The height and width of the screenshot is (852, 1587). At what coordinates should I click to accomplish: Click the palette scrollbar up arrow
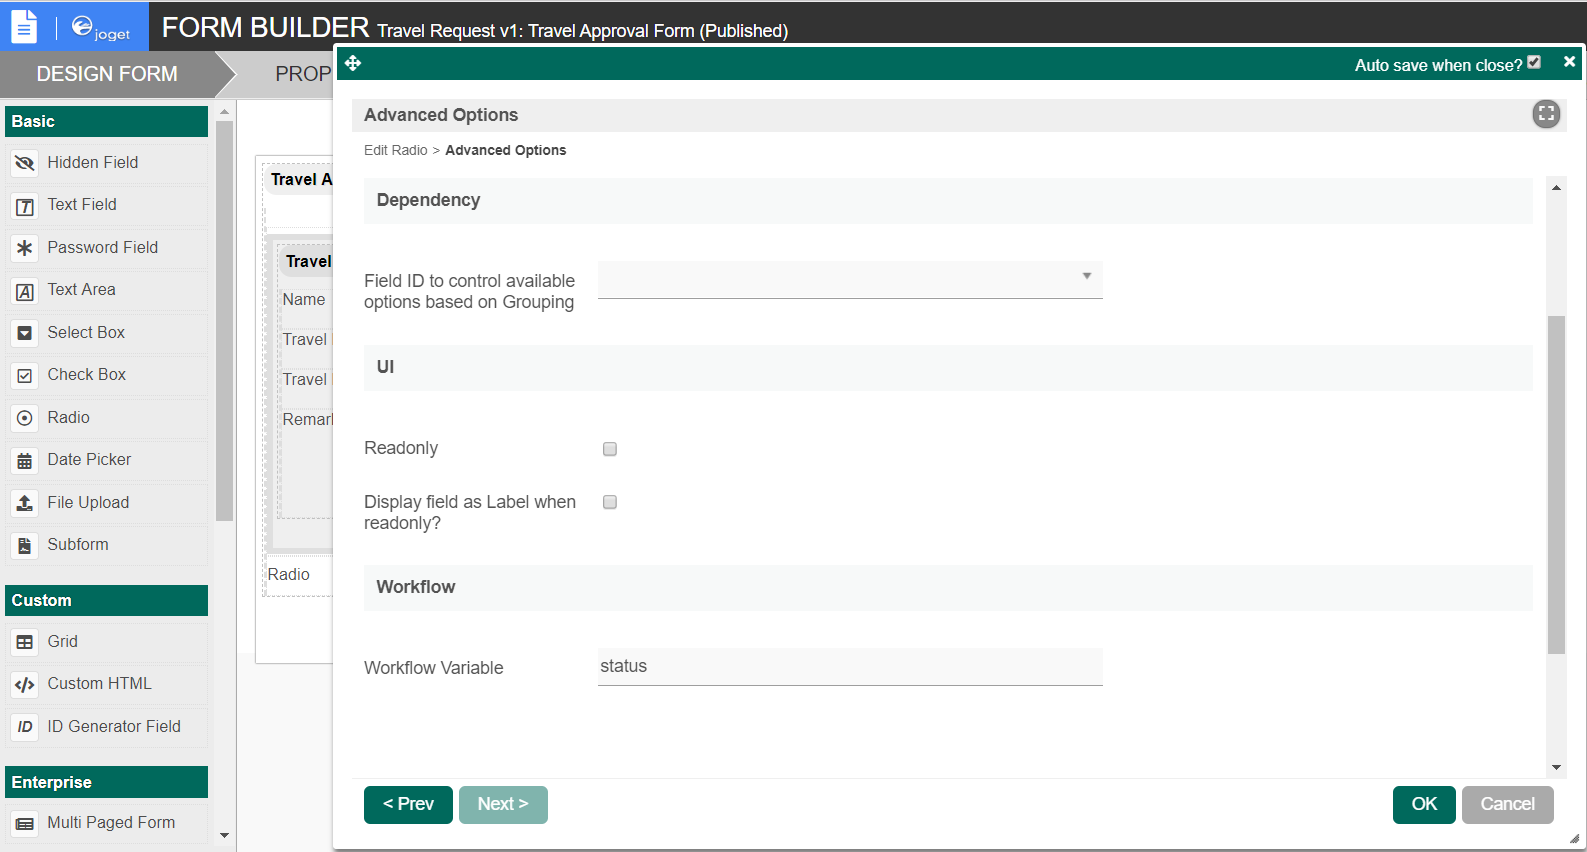[x=224, y=112]
